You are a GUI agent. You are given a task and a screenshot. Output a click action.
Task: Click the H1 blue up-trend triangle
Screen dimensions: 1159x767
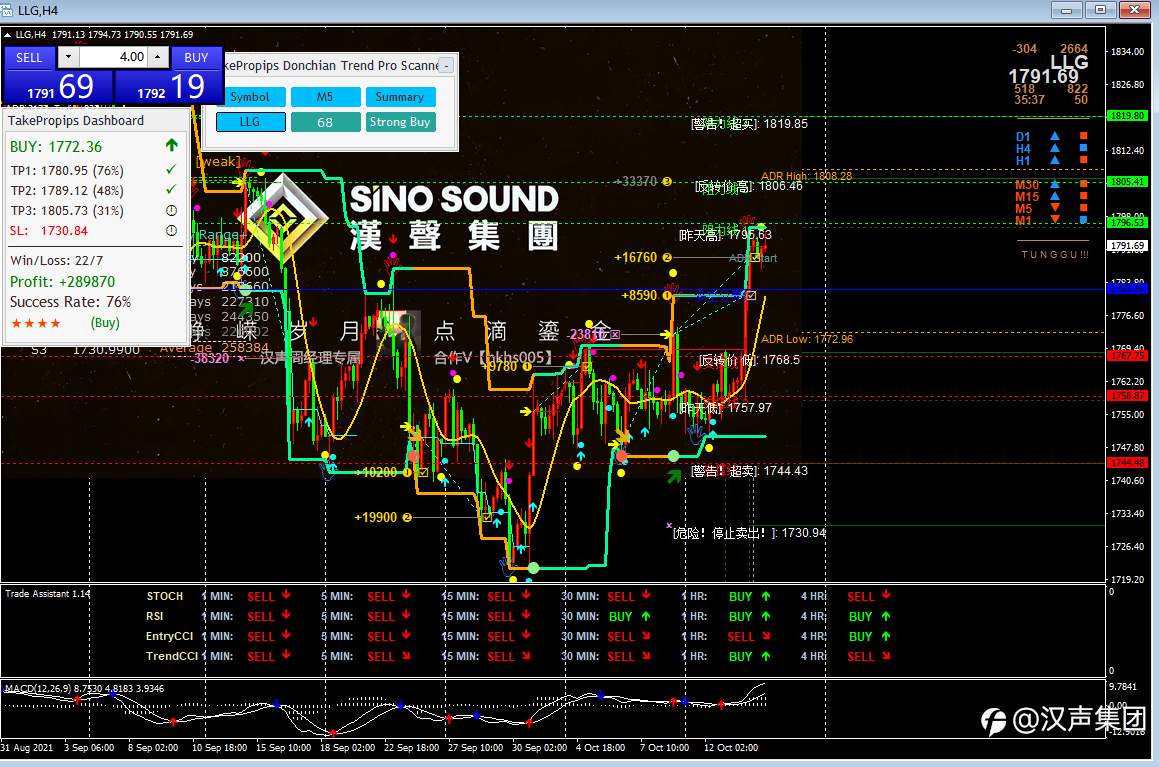tap(1055, 160)
